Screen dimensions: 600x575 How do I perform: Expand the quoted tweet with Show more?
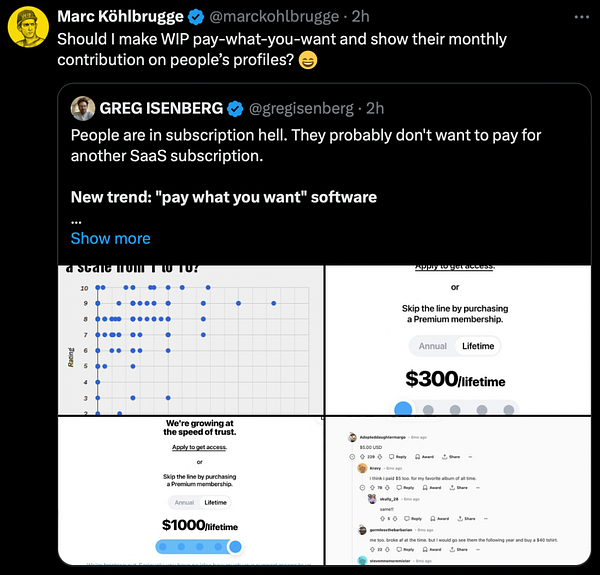point(111,238)
